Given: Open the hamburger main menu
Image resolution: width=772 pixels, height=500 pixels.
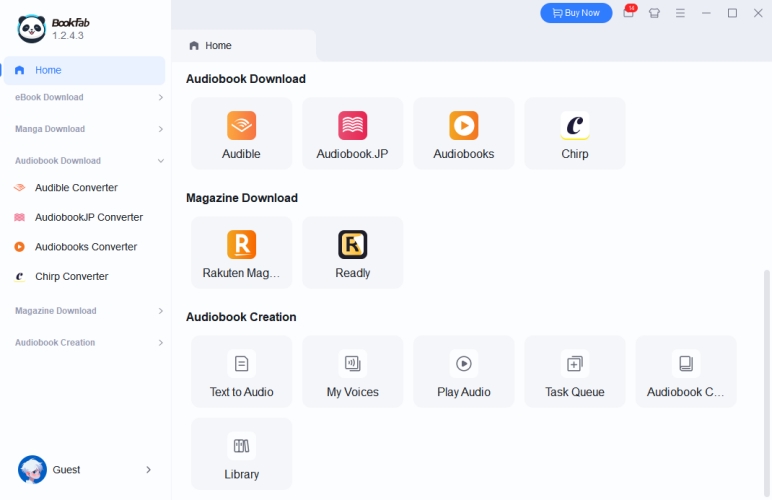Looking at the screenshot, I should coord(680,13).
